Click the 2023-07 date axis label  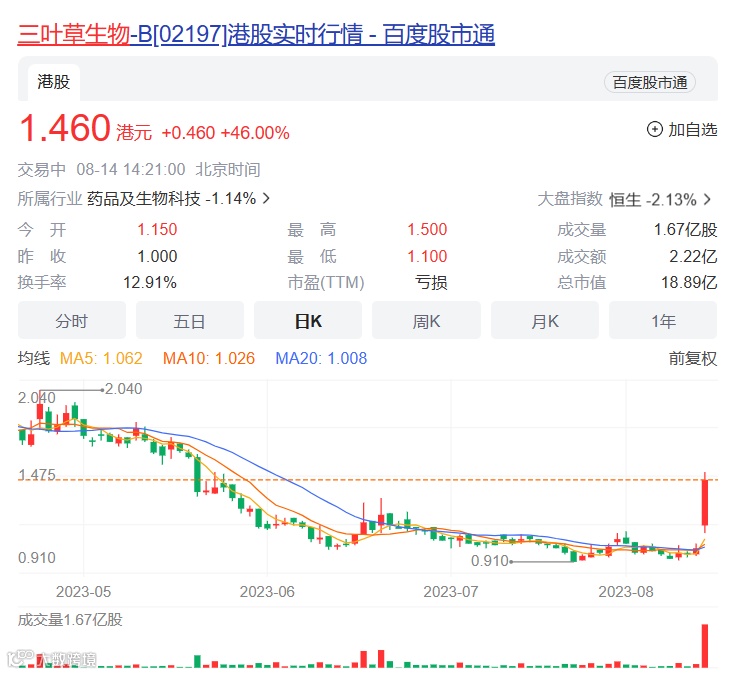click(451, 592)
